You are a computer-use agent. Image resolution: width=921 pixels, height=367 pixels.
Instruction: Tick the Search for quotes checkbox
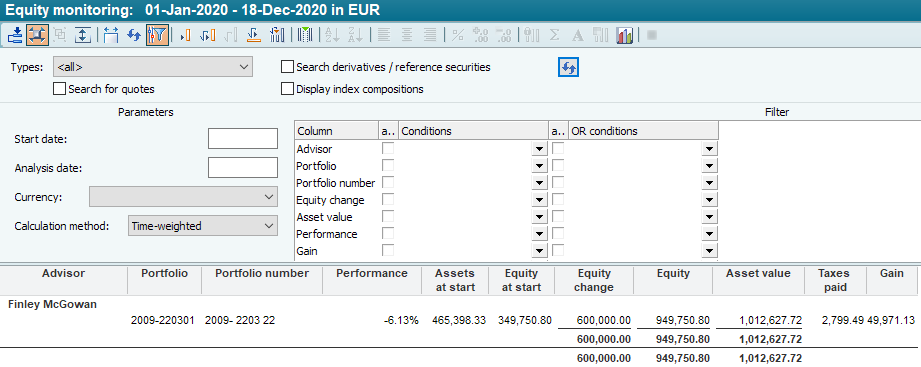[59, 89]
